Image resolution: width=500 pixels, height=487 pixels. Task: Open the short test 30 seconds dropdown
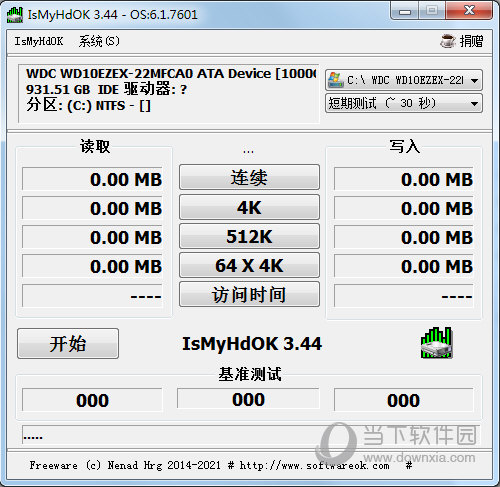click(x=404, y=103)
